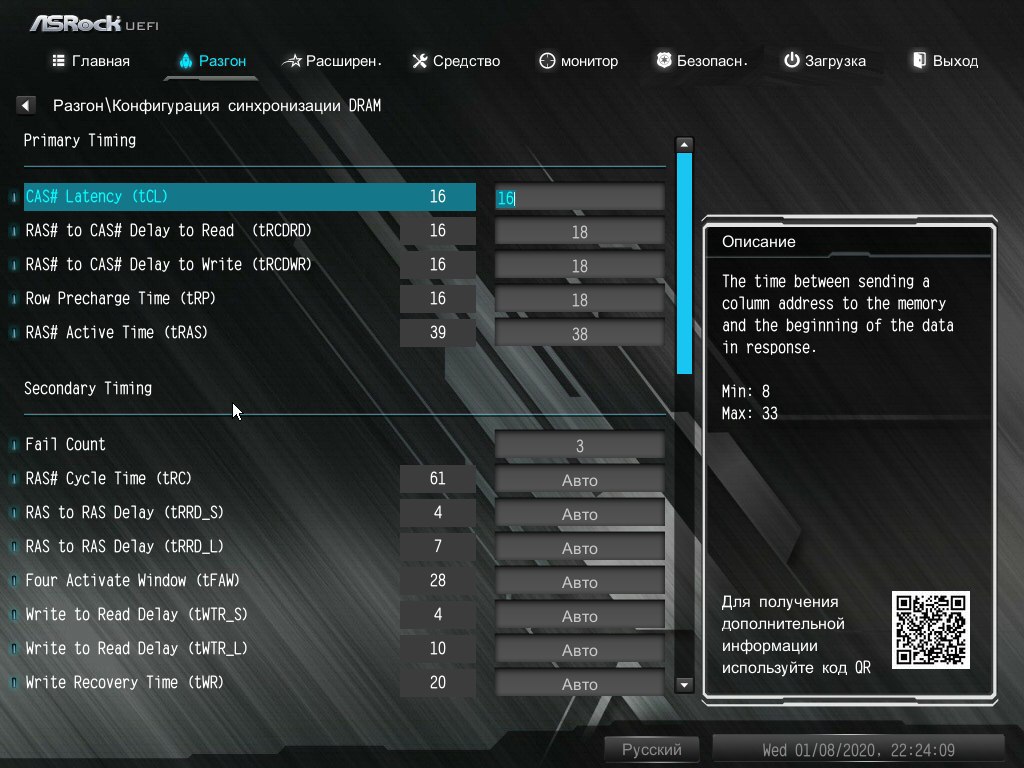This screenshot has width=1024, height=768.
Task: Click the tRAS value field showing 38
Action: click(x=579, y=333)
